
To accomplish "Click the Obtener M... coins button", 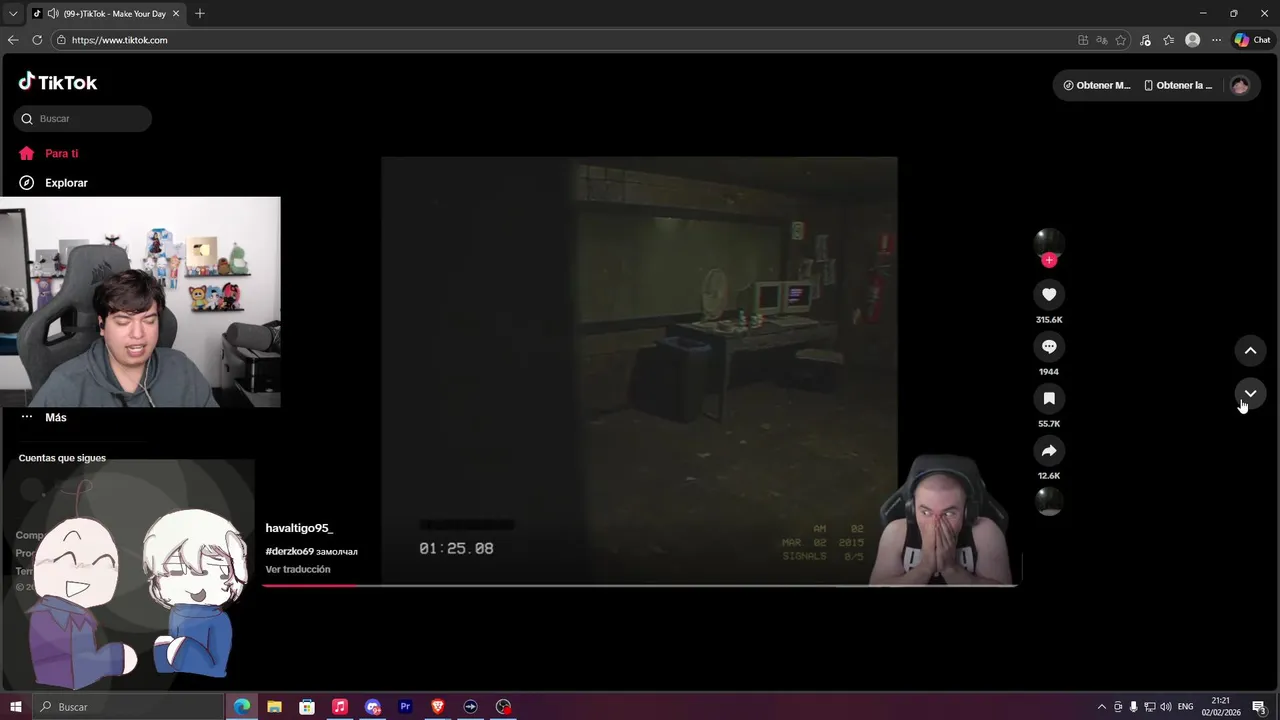I will tap(1097, 85).
